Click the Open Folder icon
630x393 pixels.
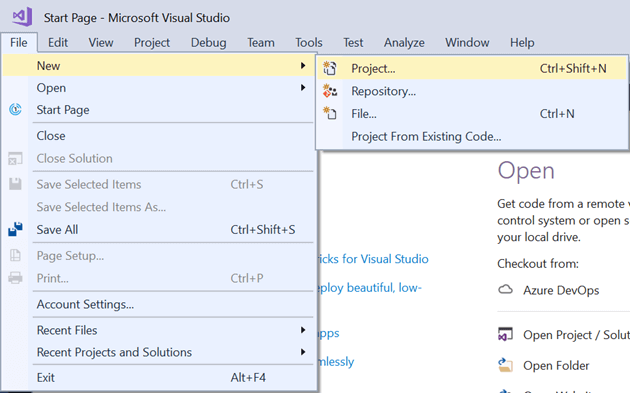coord(505,365)
